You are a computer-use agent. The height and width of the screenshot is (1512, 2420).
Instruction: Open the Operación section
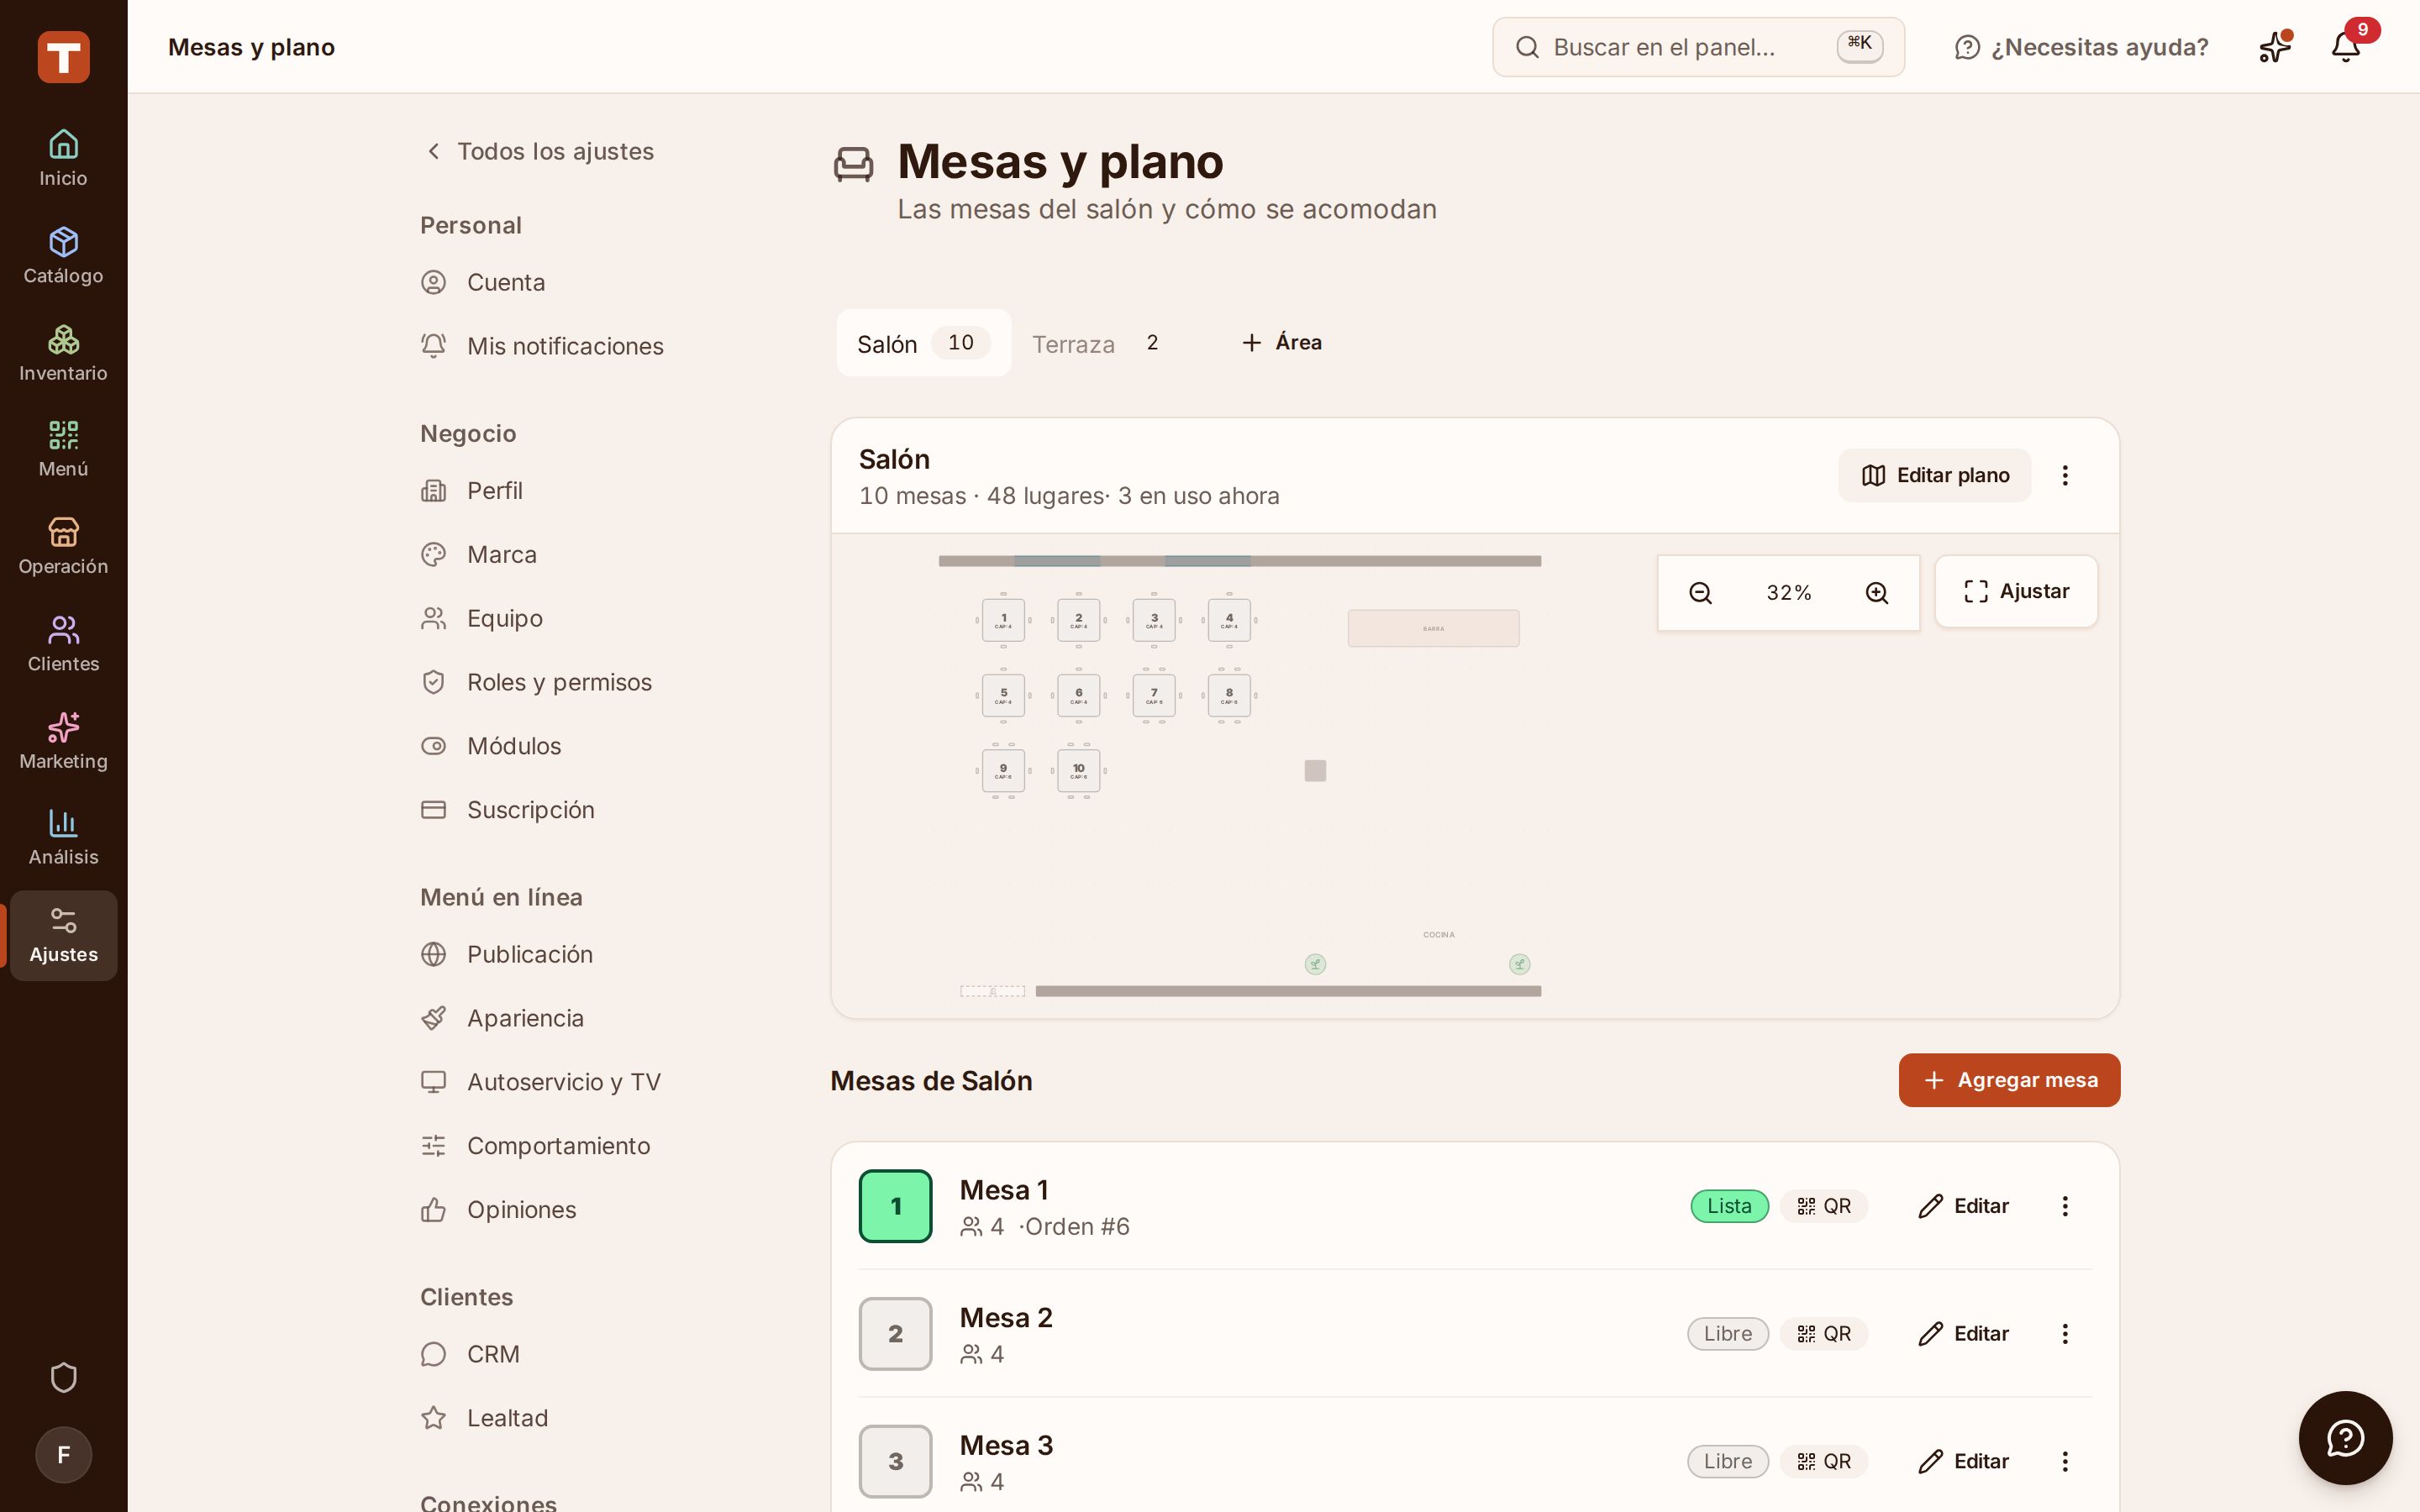tap(63, 546)
